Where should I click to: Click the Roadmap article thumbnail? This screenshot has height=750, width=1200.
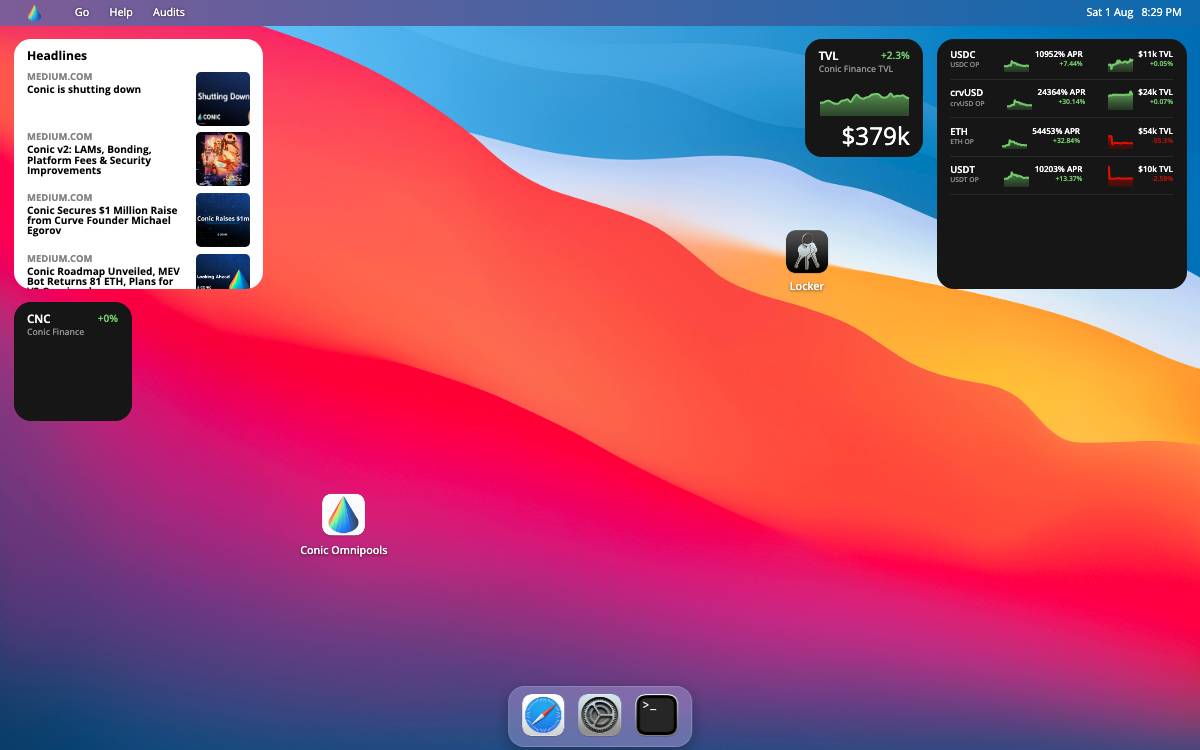tap(223, 271)
